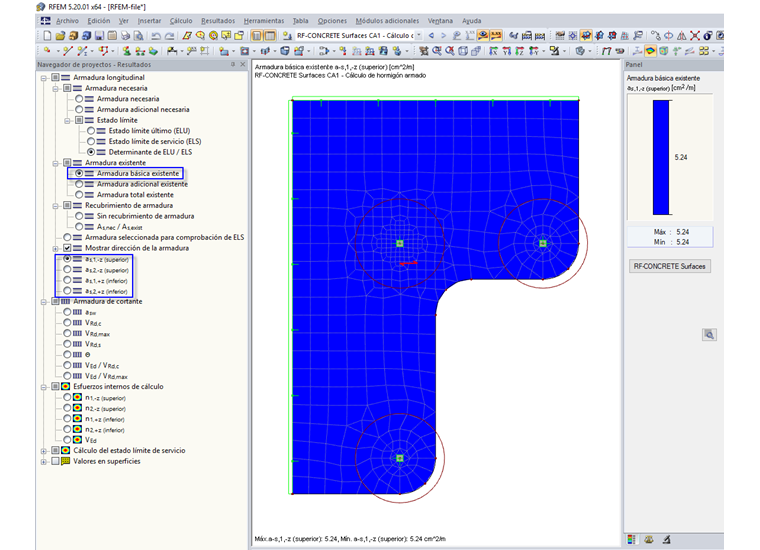
Task: Click the Open folder icon
Action: (x=60, y=35)
